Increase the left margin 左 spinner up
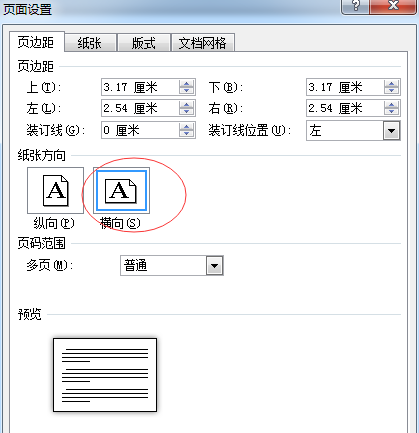Image resolution: width=419 pixels, height=433 pixels. point(187,105)
